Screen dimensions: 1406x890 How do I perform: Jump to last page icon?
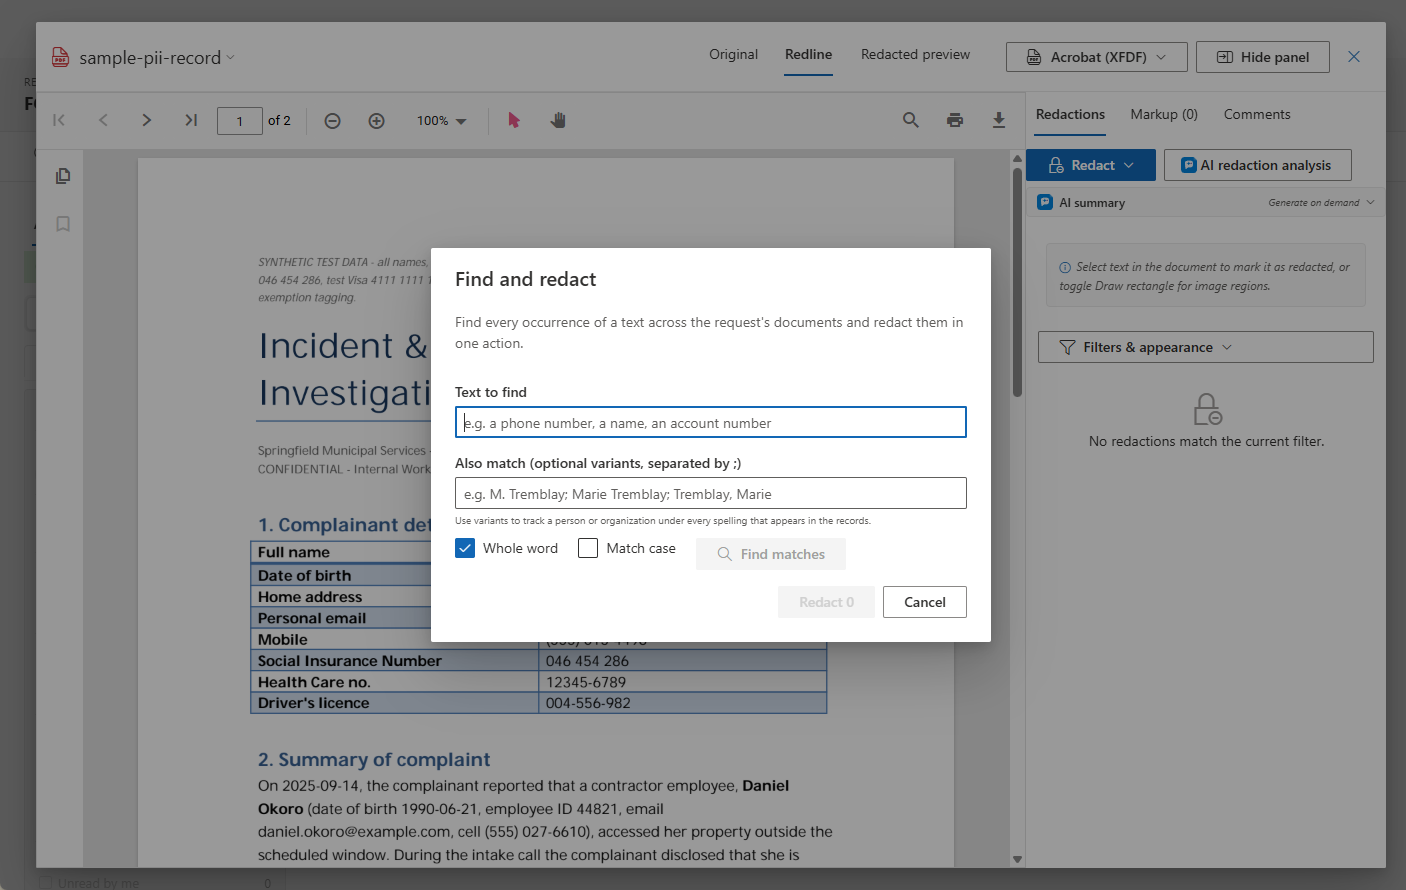(x=191, y=120)
